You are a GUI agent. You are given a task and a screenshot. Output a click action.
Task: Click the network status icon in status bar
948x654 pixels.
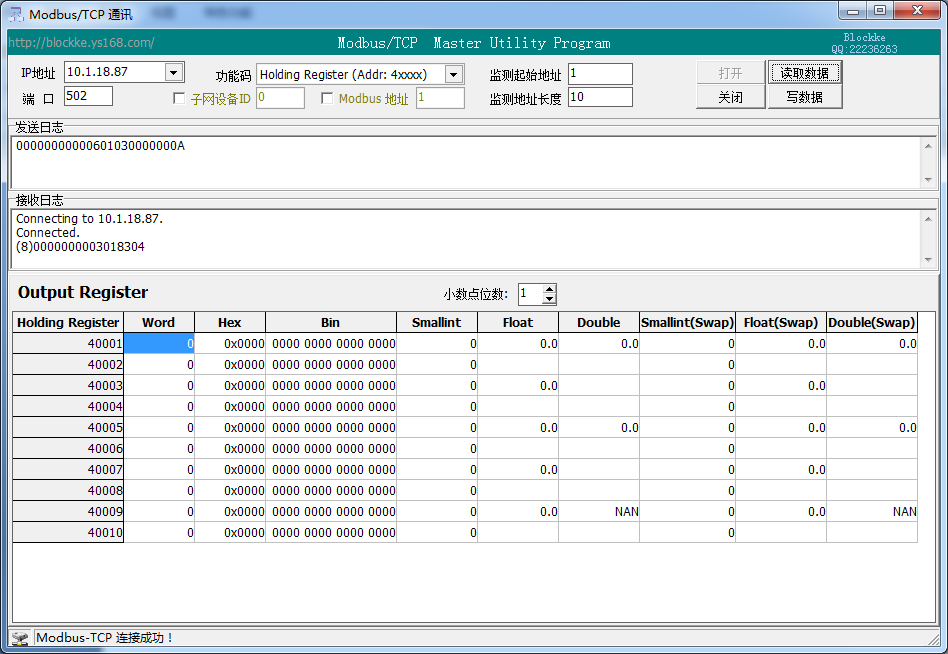click(x=21, y=638)
